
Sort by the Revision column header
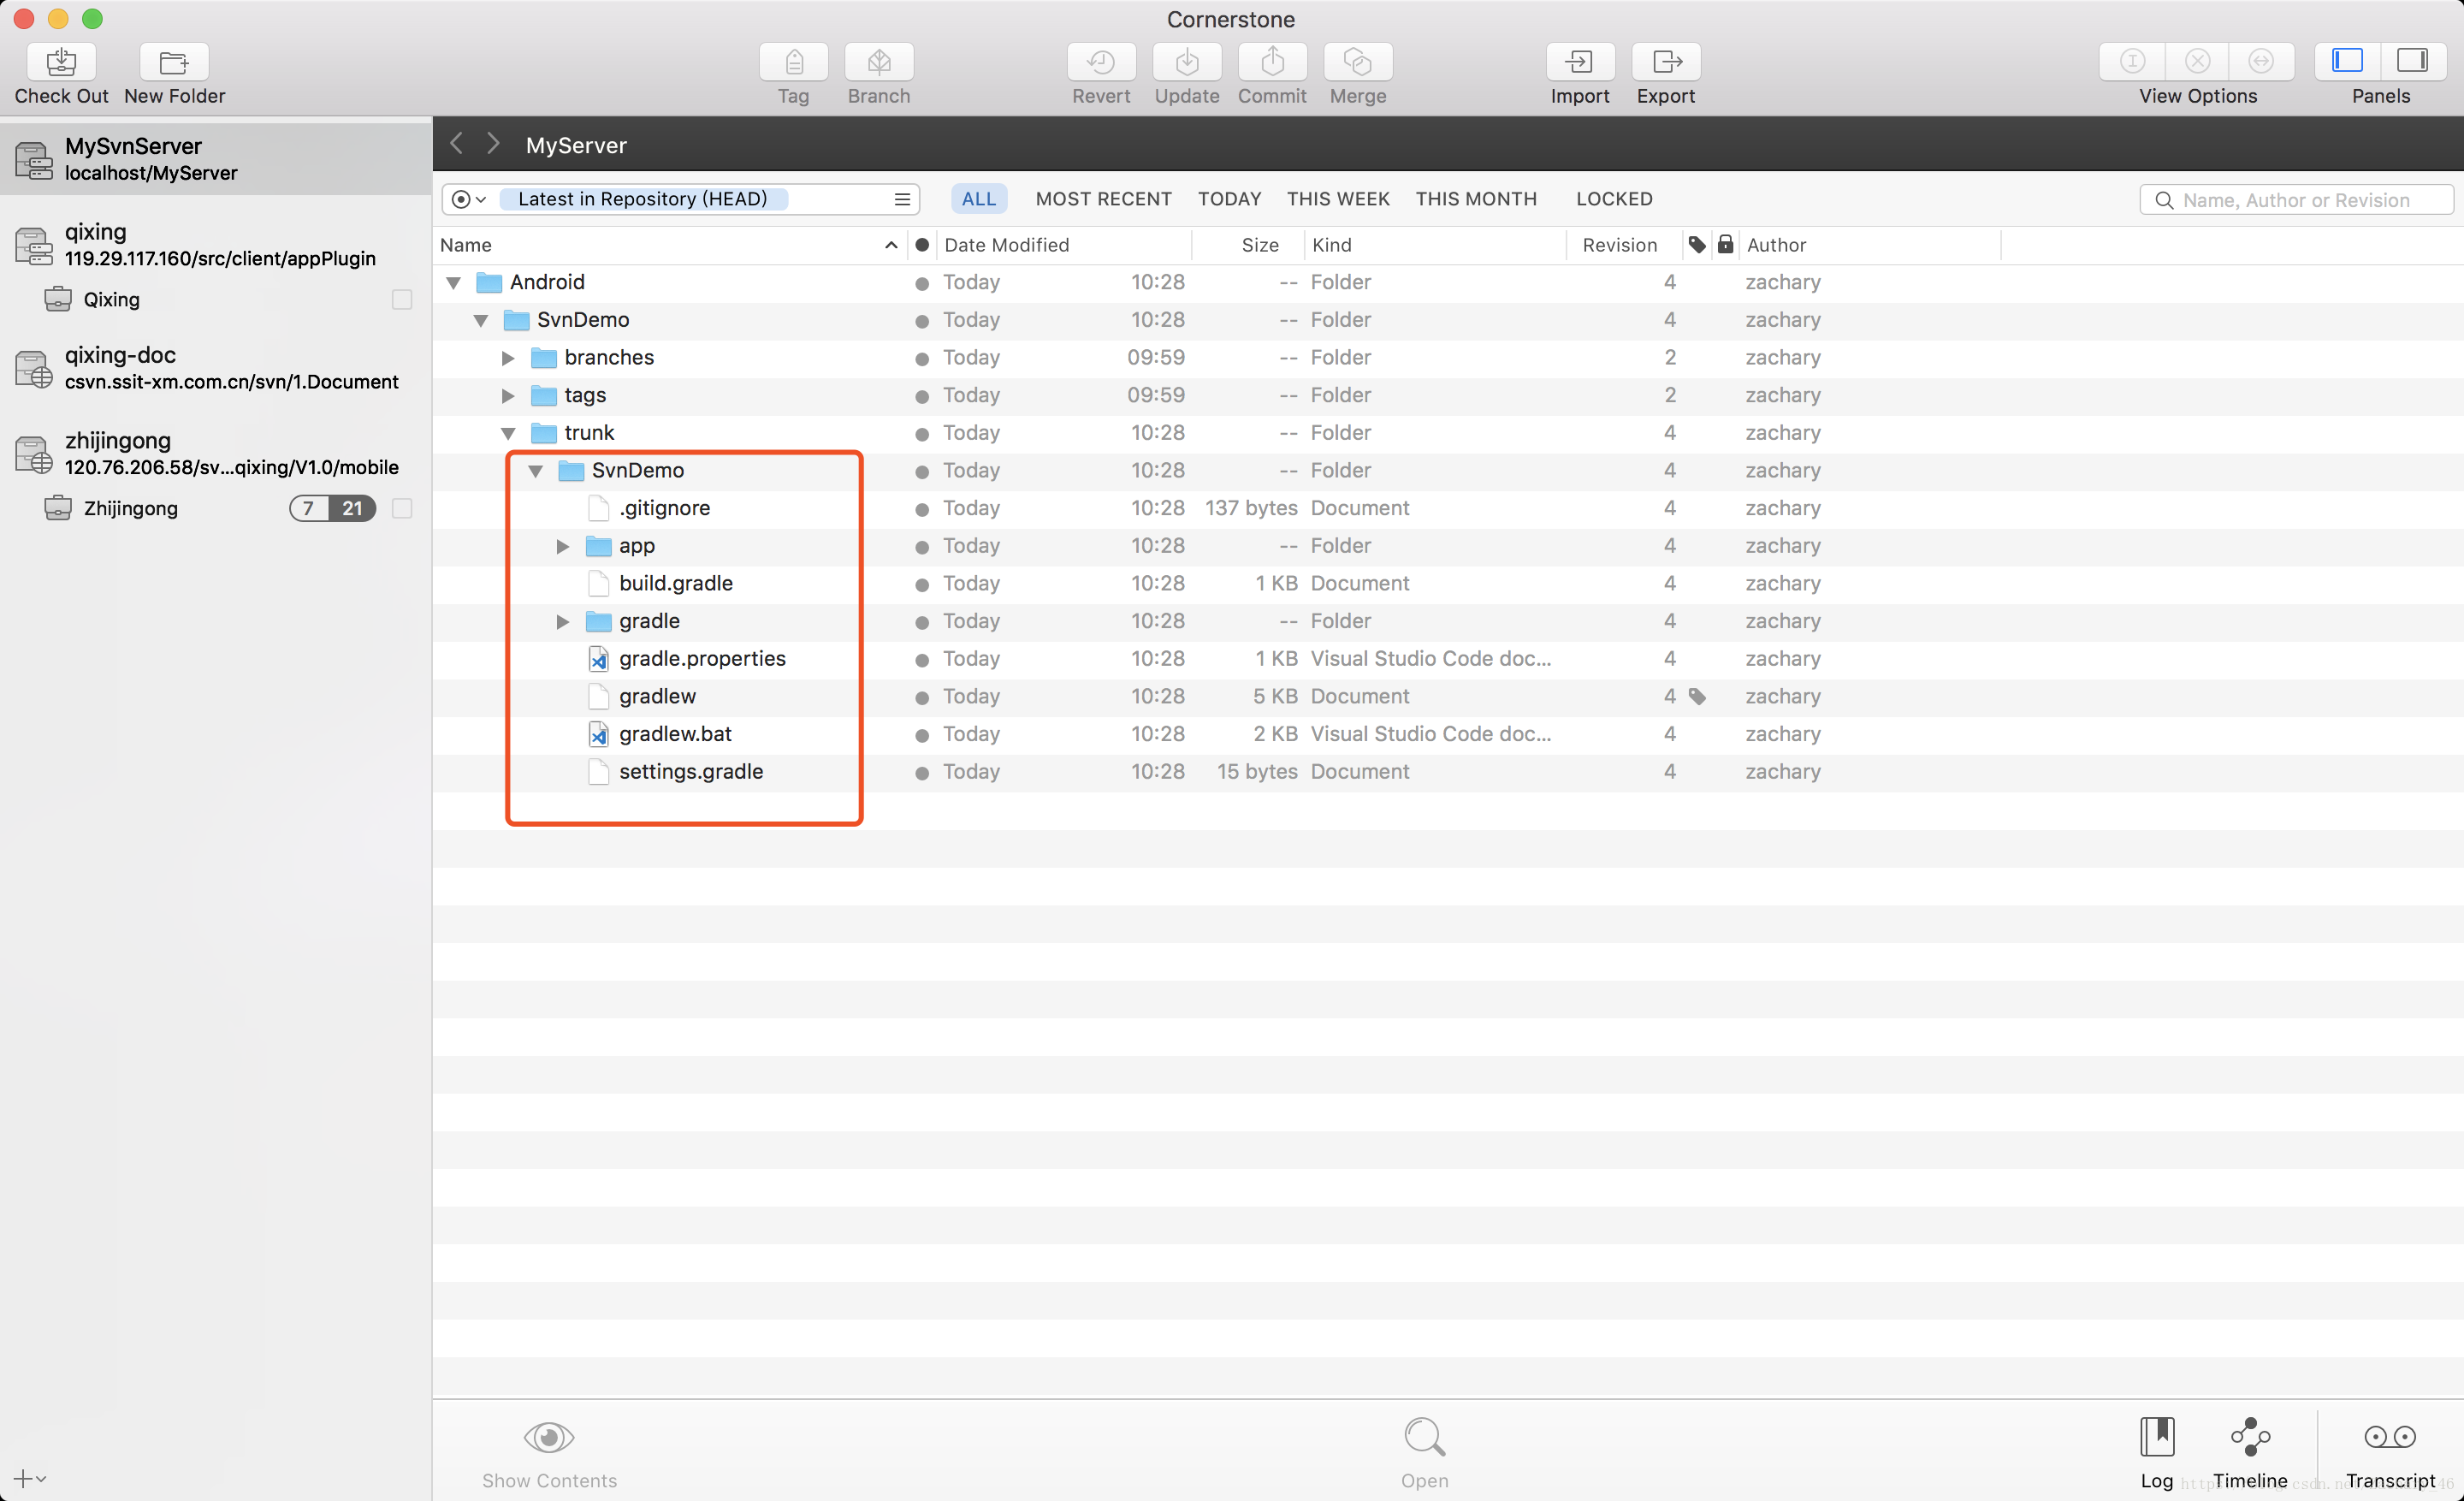point(1624,245)
